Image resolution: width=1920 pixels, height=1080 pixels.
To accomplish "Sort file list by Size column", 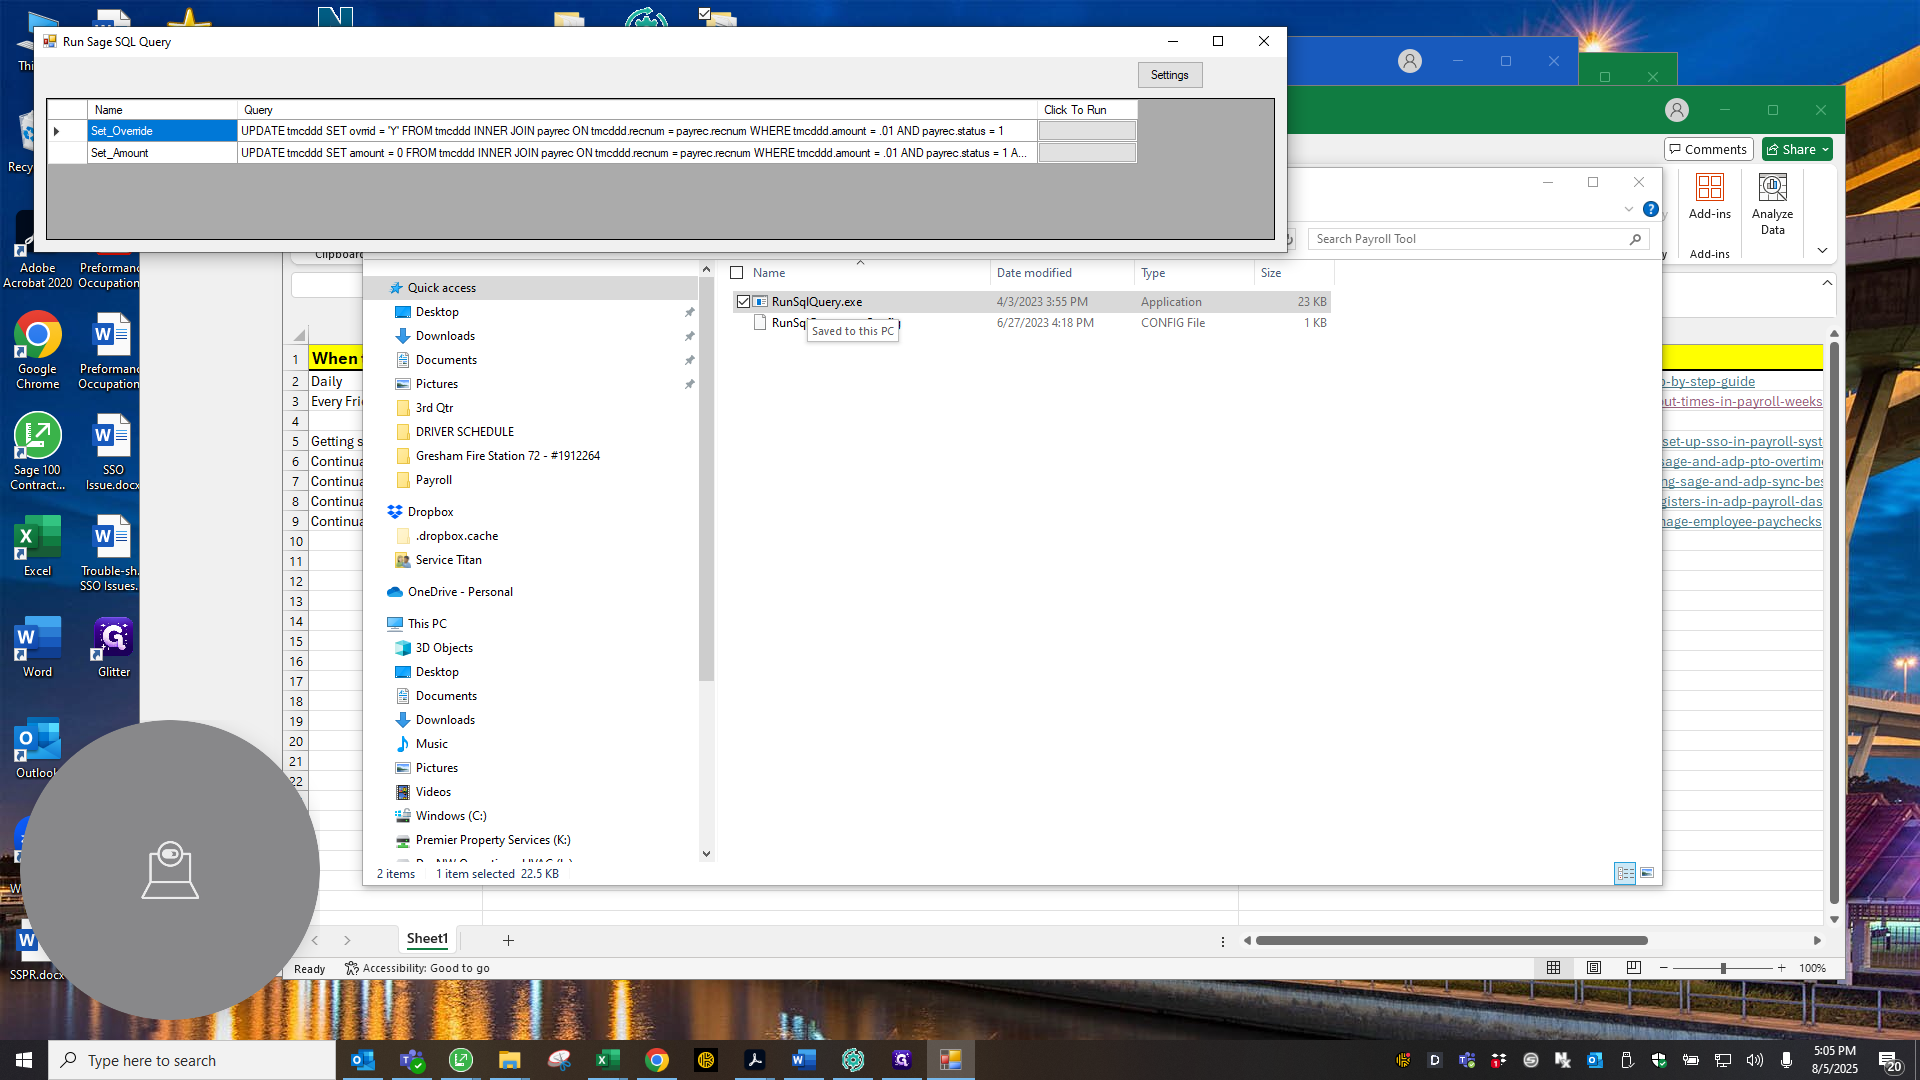I will pyautogui.click(x=1271, y=273).
